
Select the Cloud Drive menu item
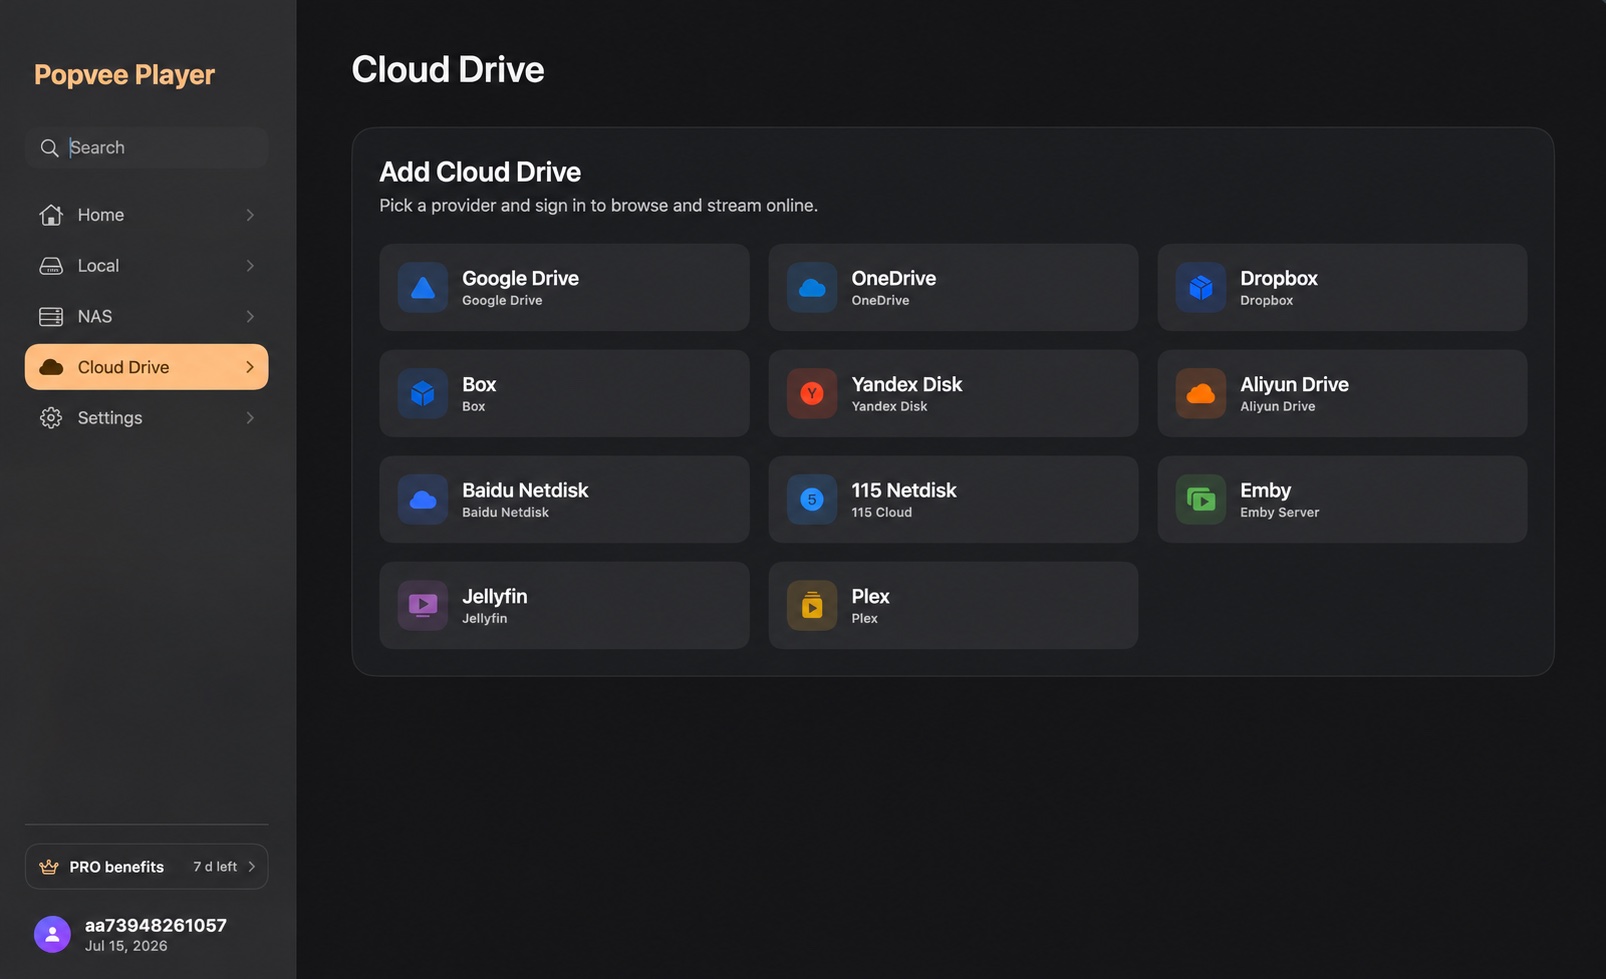(x=147, y=367)
